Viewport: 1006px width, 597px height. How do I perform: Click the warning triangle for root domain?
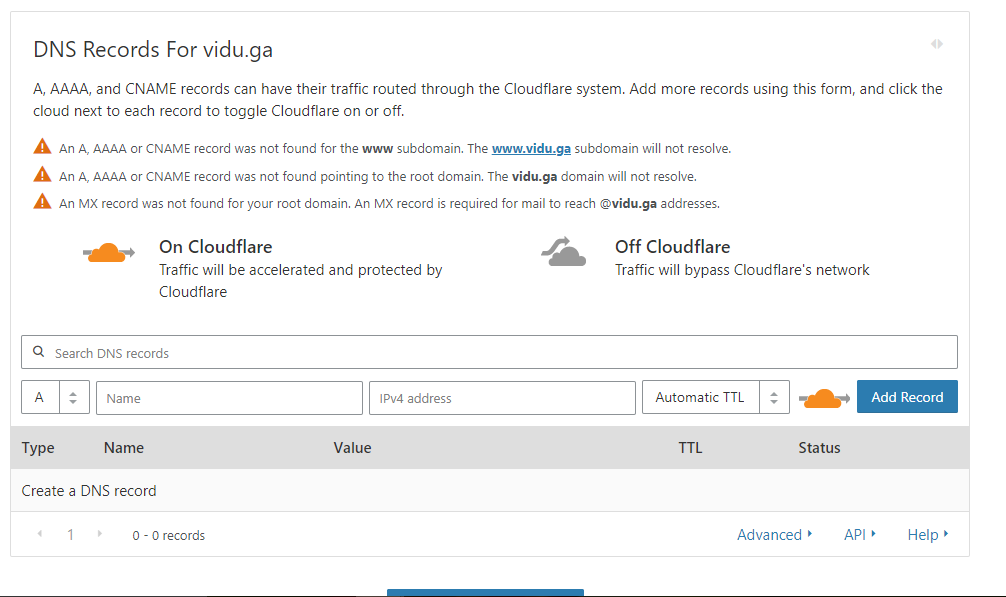tap(42, 175)
